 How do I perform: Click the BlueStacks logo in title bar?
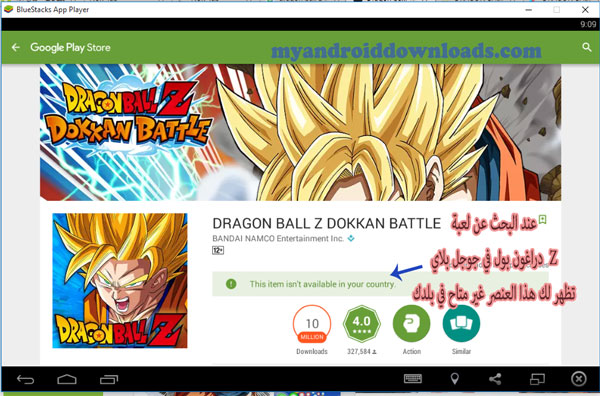pyautogui.click(x=8, y=9)
